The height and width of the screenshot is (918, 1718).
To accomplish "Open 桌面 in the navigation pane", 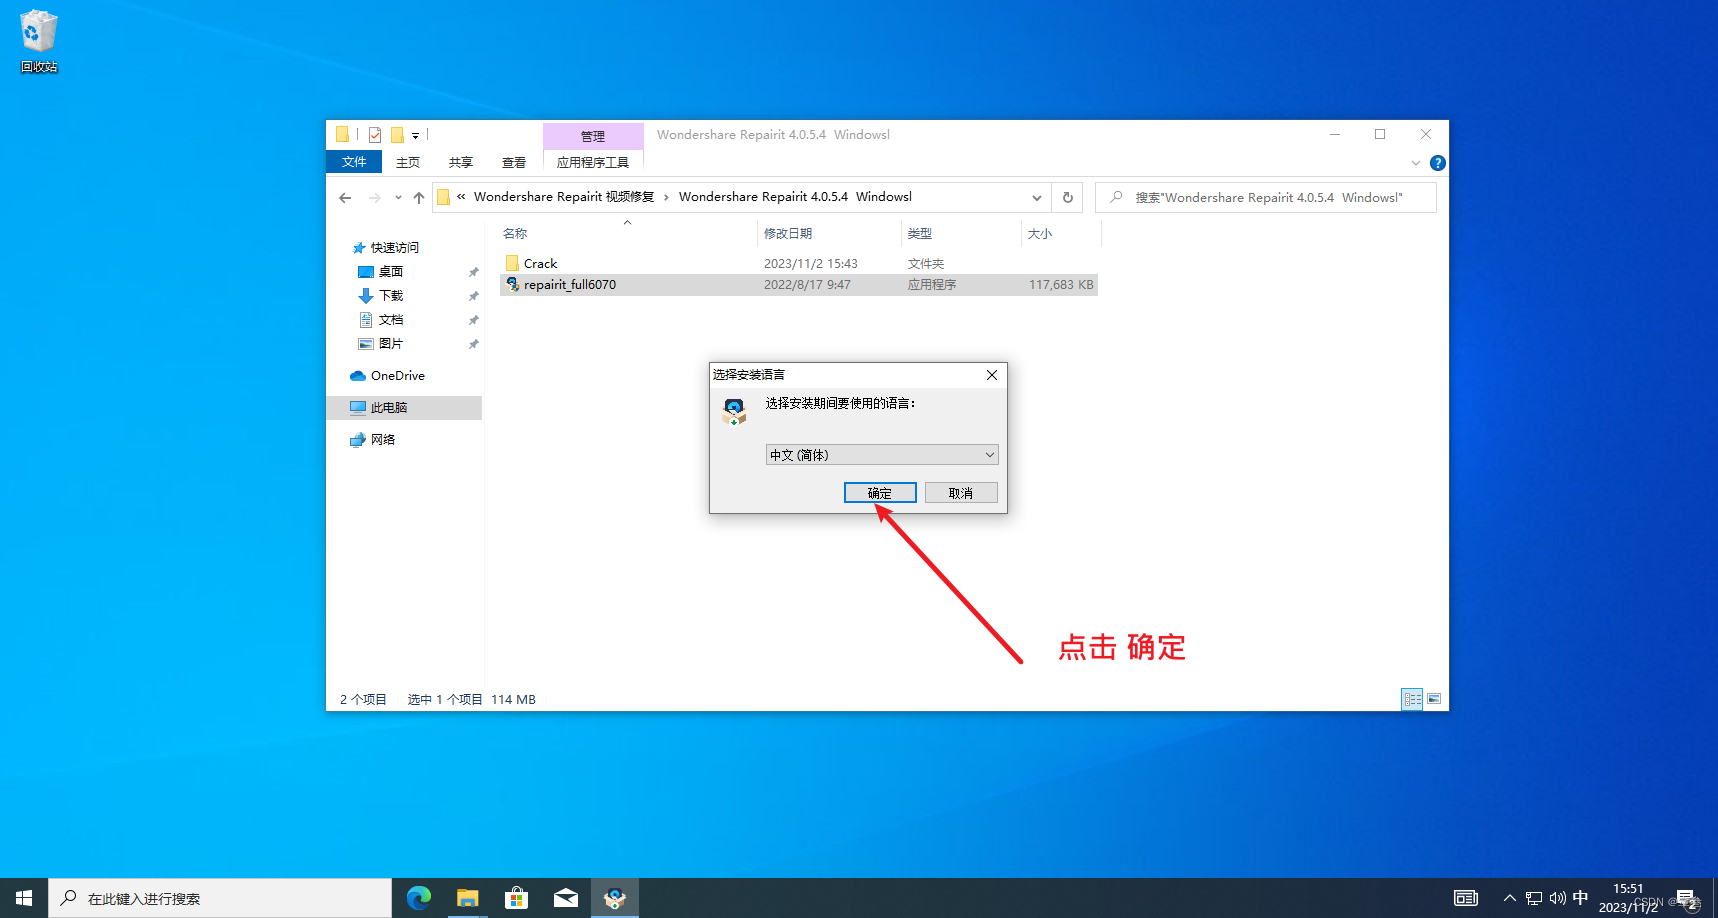I will (390, 272).
